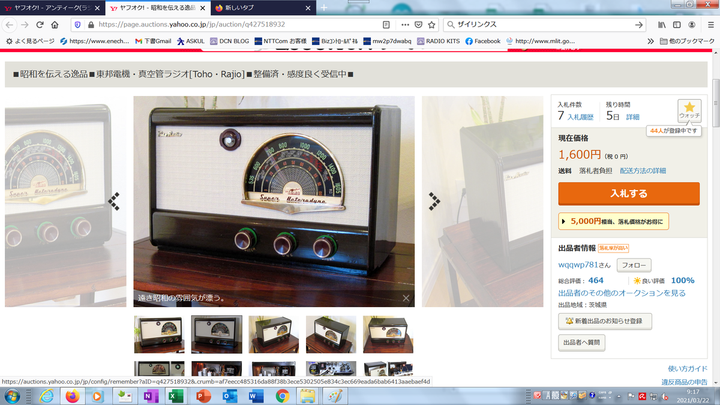The image size is (720, 405).
Task: Open the 入札履歴 bid history link
Action: pyautogui.click(x=581, y=117)
